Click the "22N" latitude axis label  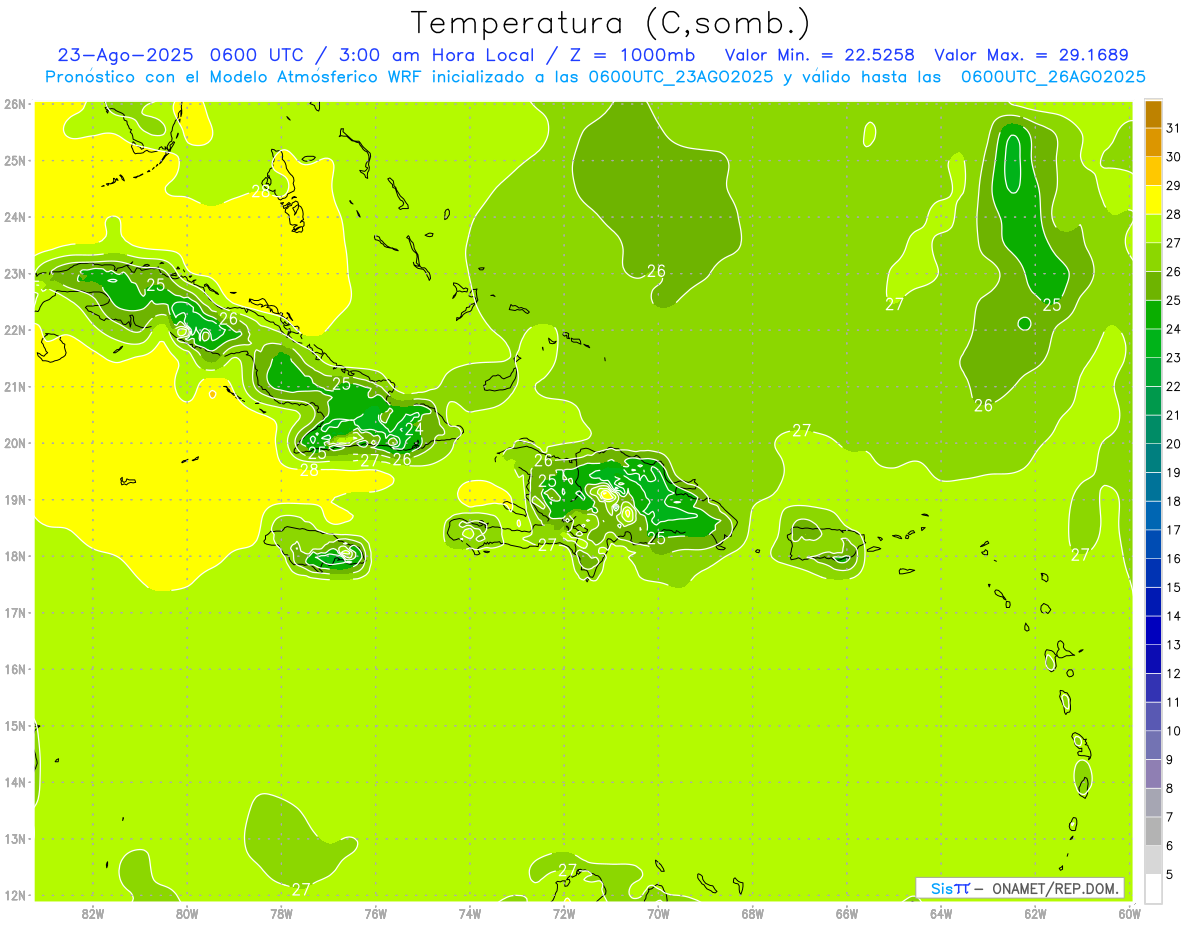(14, 330)
